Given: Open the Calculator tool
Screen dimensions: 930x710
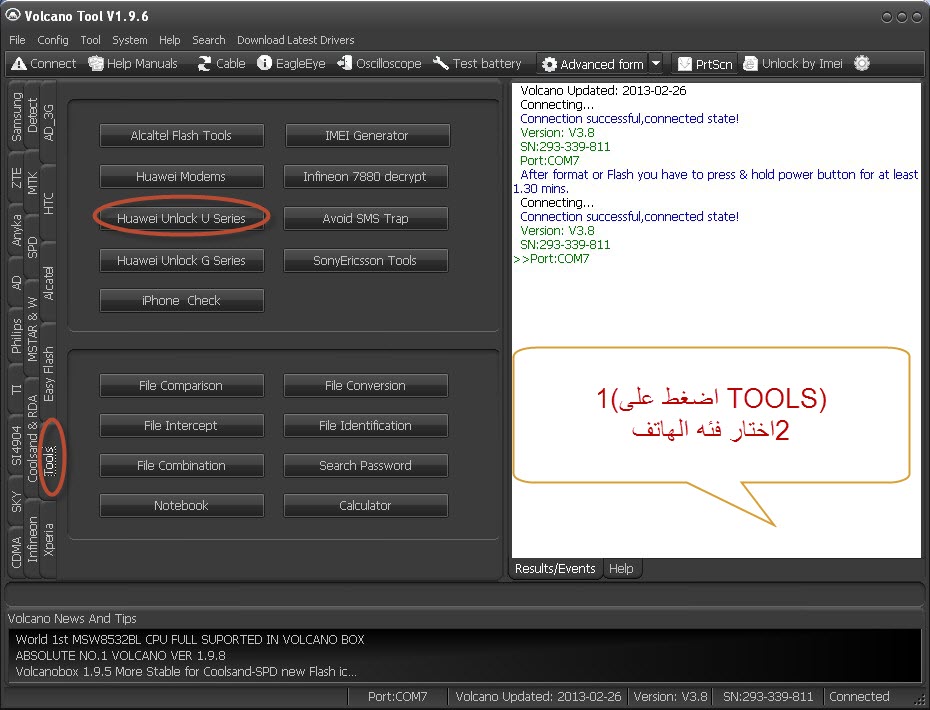Looking at the screenshot, I should coord(365,505).
